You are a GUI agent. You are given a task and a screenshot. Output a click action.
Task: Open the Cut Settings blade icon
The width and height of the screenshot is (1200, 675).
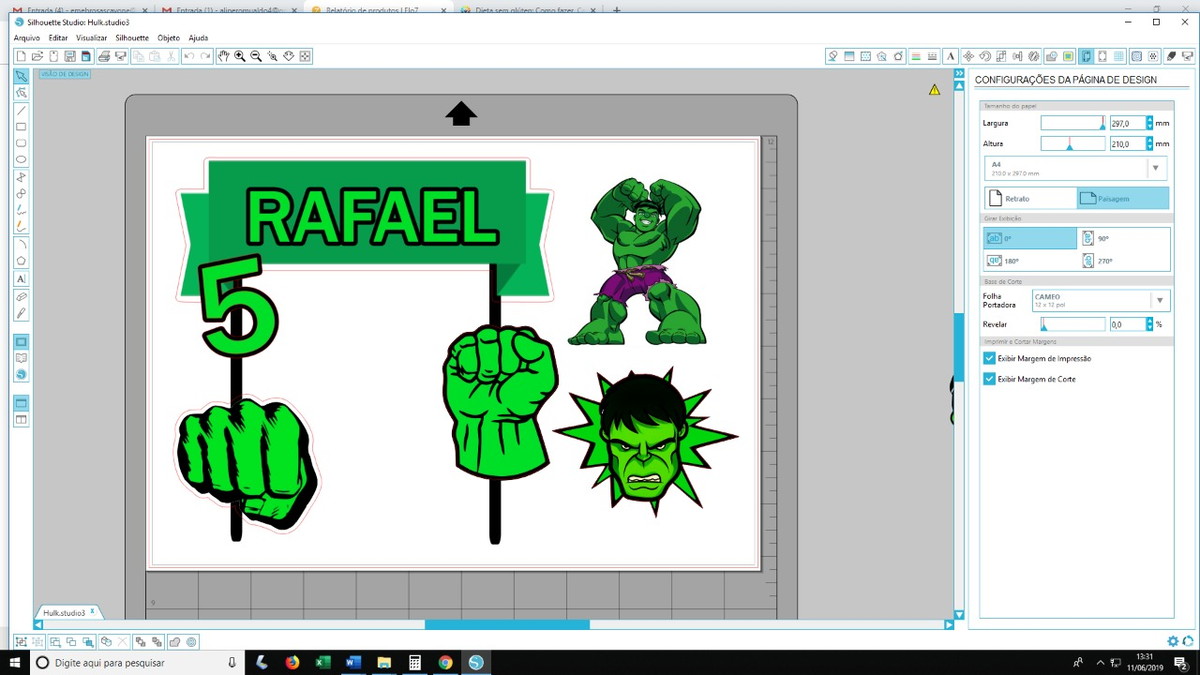pos(1171,56)
